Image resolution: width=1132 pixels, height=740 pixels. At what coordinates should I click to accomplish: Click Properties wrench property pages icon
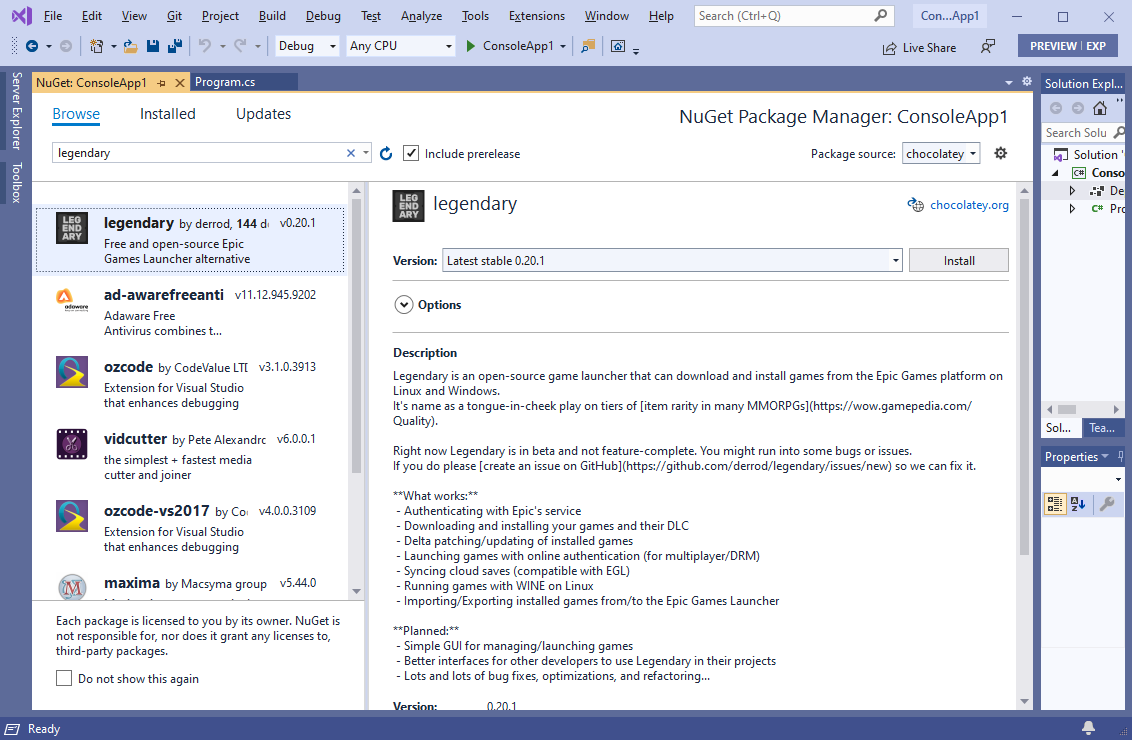click(1106, 504)
